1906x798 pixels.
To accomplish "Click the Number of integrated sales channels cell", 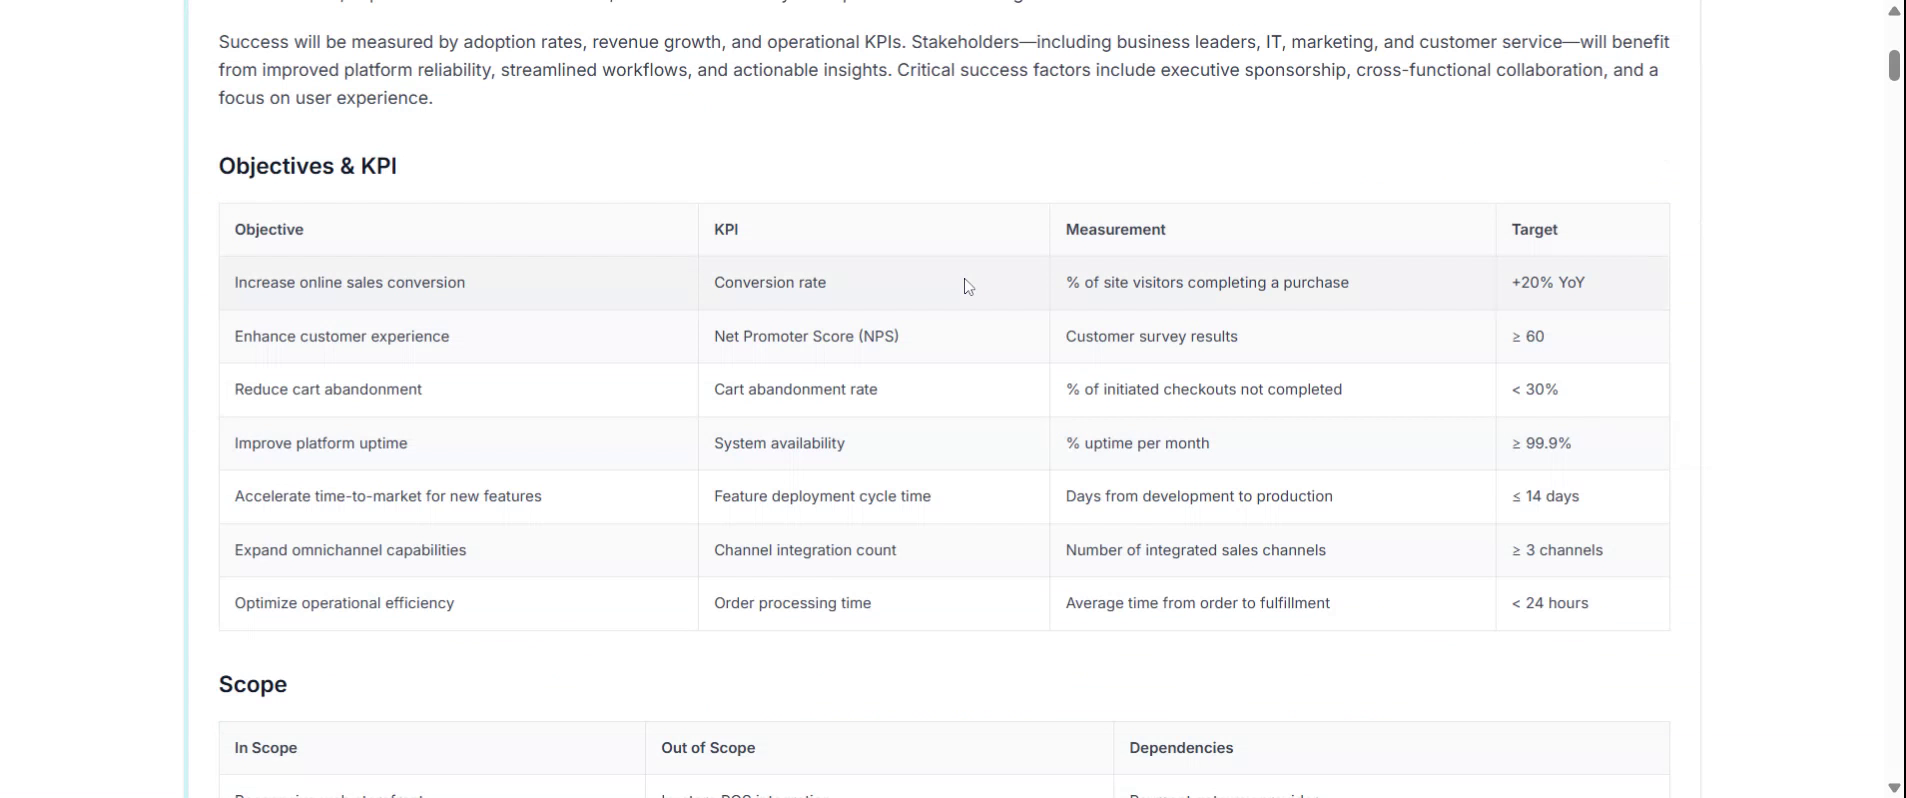I will tap(1195, 550).
